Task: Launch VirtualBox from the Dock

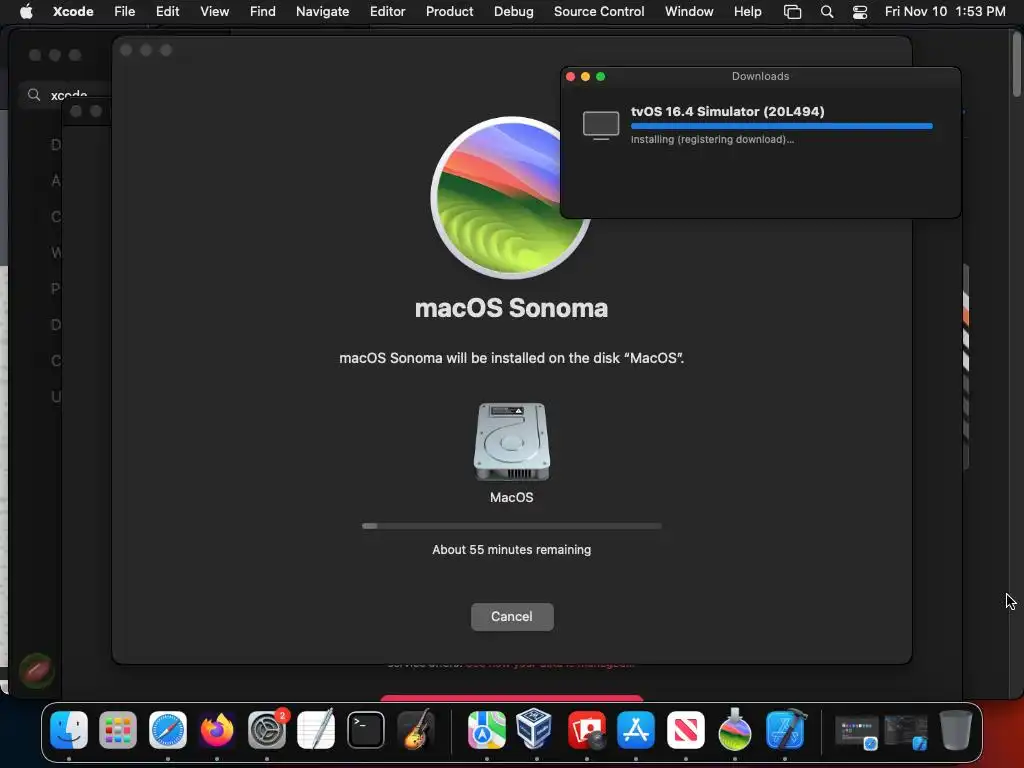Action: (536, 729)
